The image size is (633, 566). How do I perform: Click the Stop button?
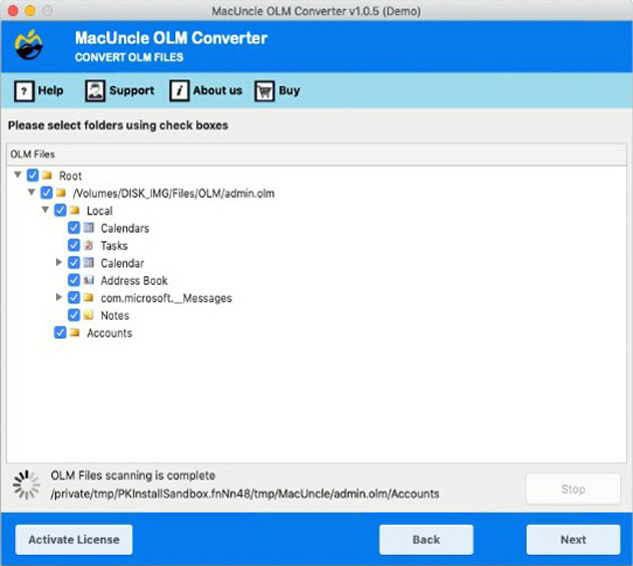click(573, 489)
